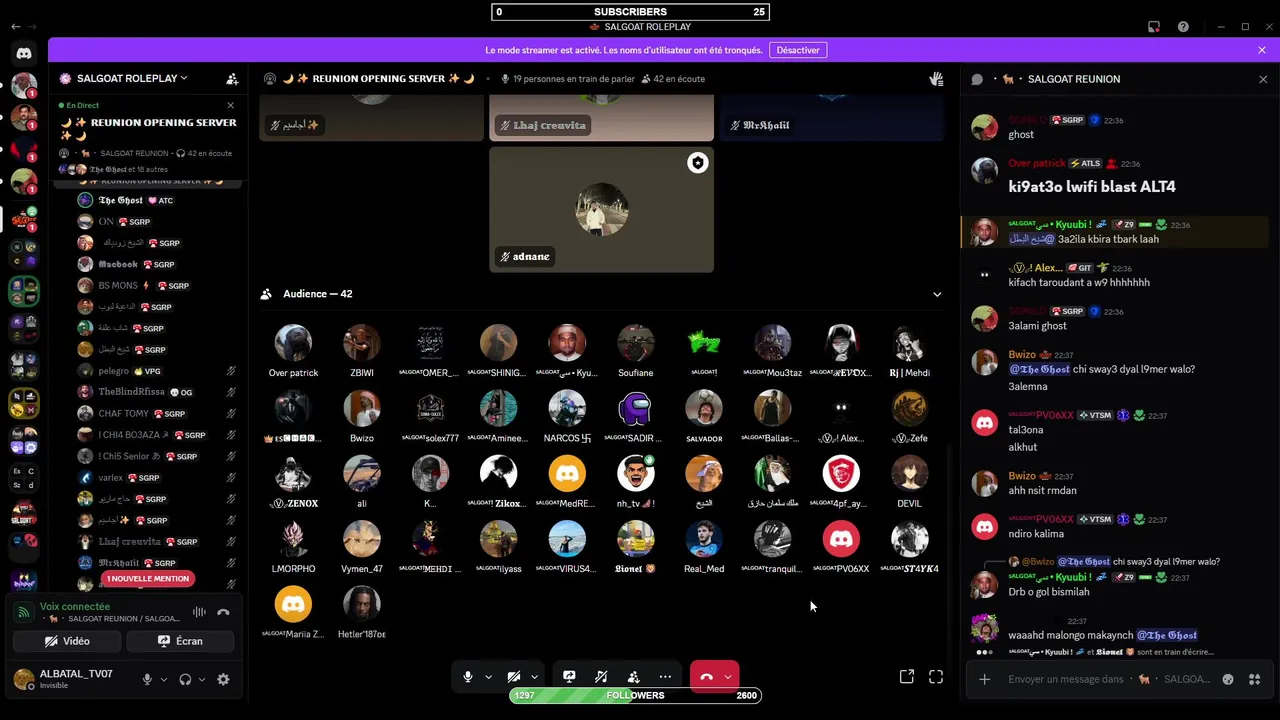Toggle microphone mute in call controls bar
This screenshot has height=720, width=1280.
(467, 677)
